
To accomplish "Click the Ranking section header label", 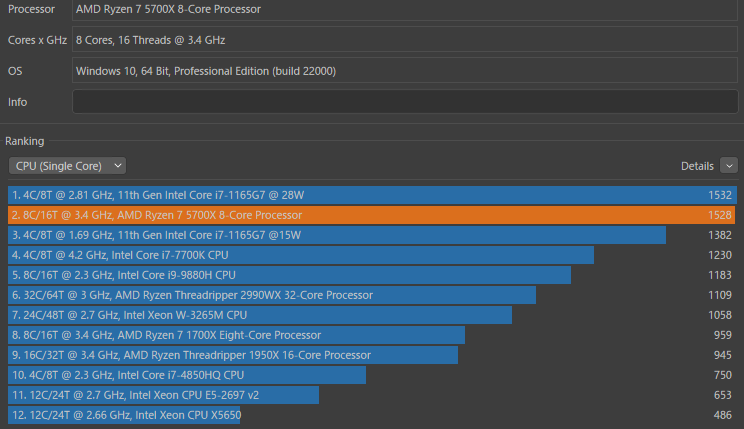I will [x=25, y=141].
